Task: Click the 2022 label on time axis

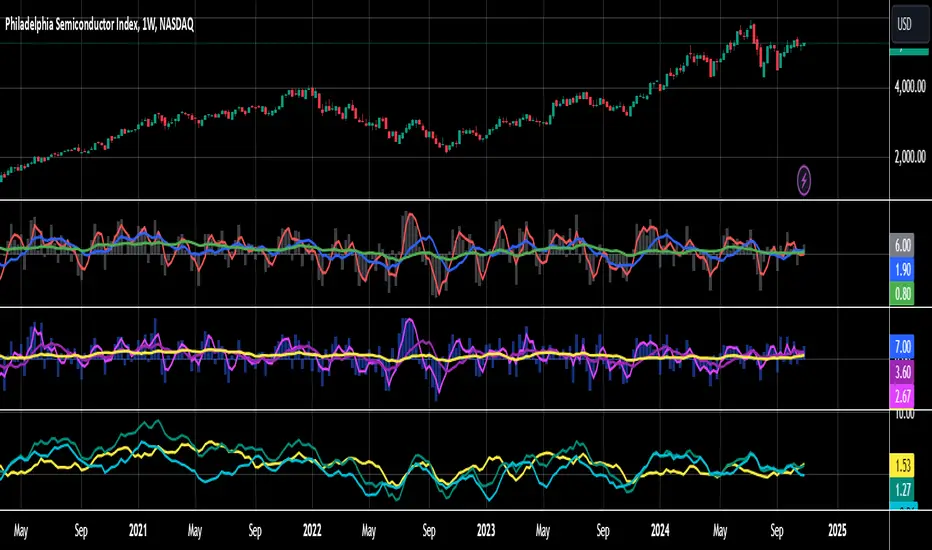Action: pos(311,530)
